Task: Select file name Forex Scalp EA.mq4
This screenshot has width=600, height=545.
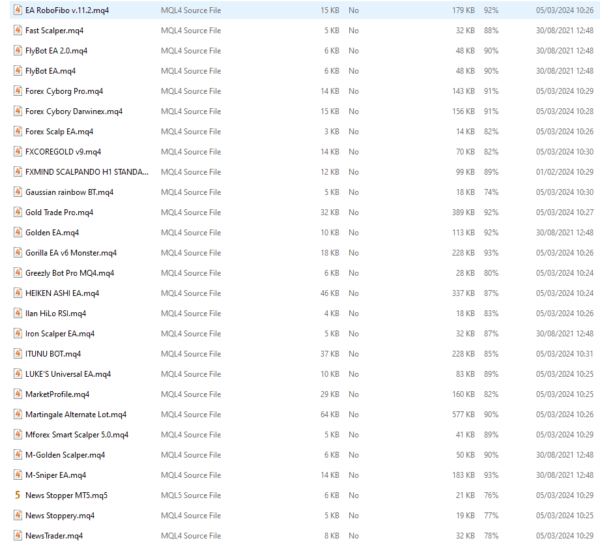Action: coord(59,132)
